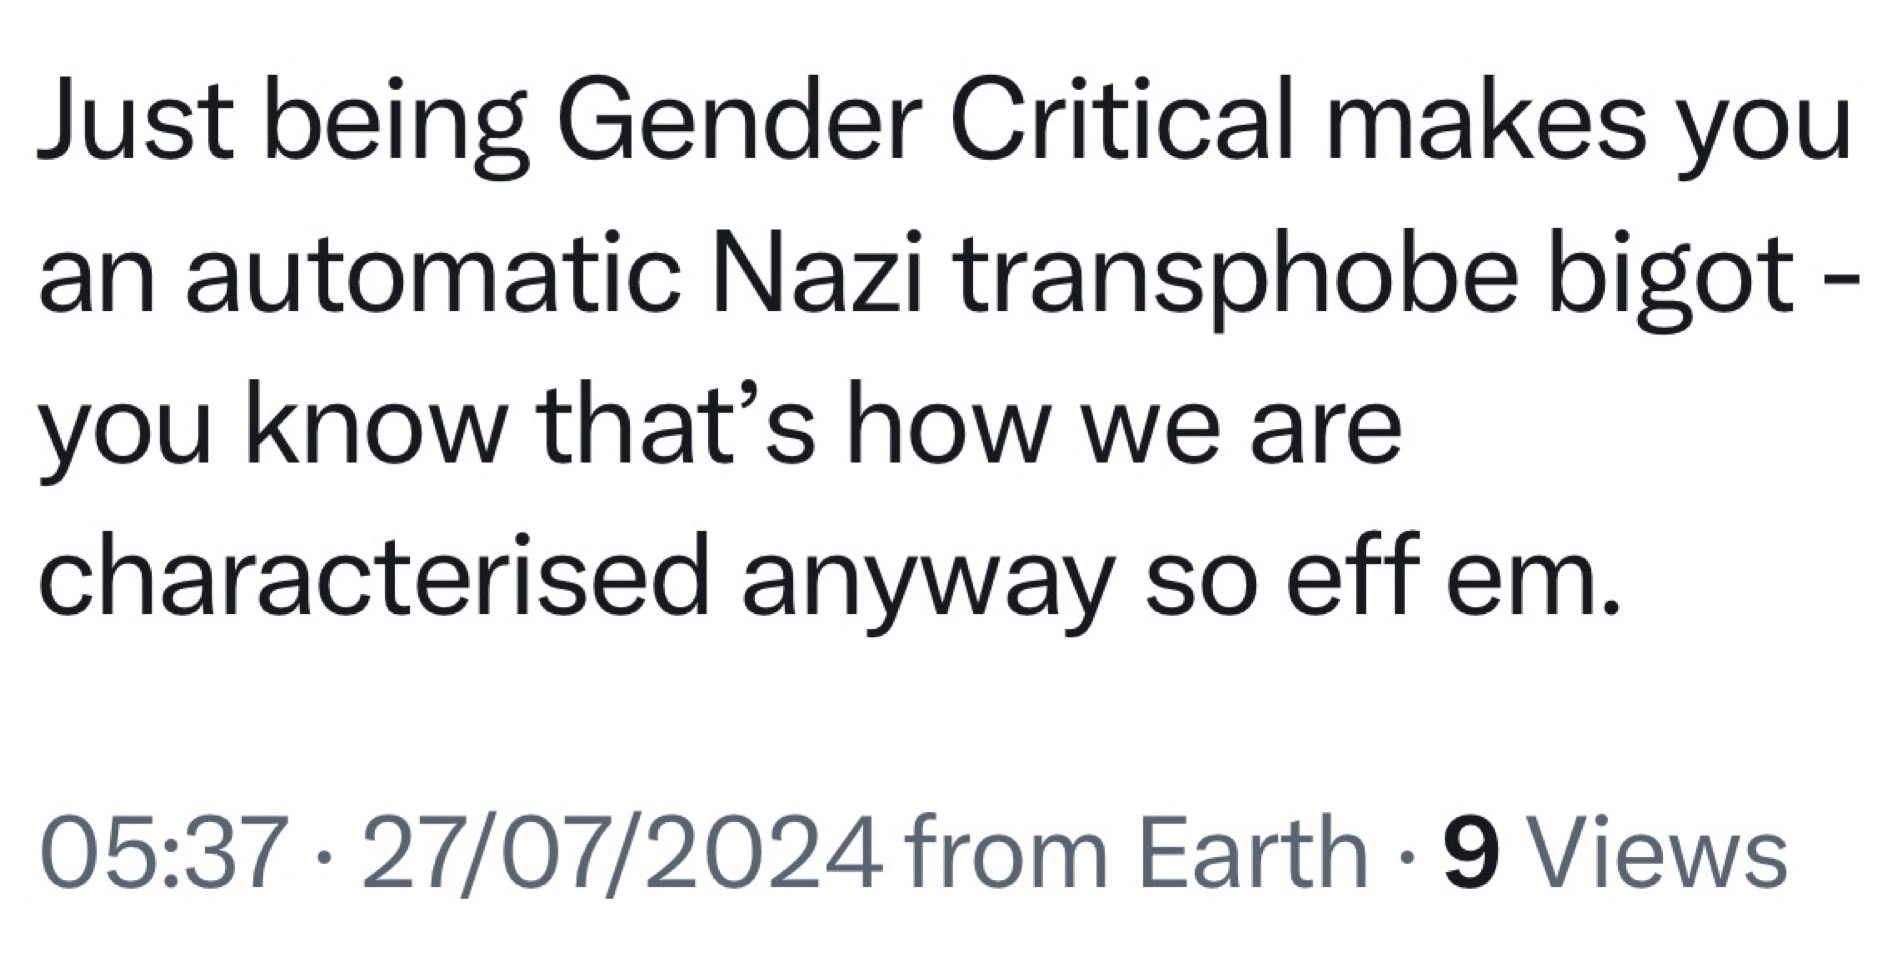Open the 9 Views count
The width and height of the screenshot is (1883, 979).
tap(1614, 851)
